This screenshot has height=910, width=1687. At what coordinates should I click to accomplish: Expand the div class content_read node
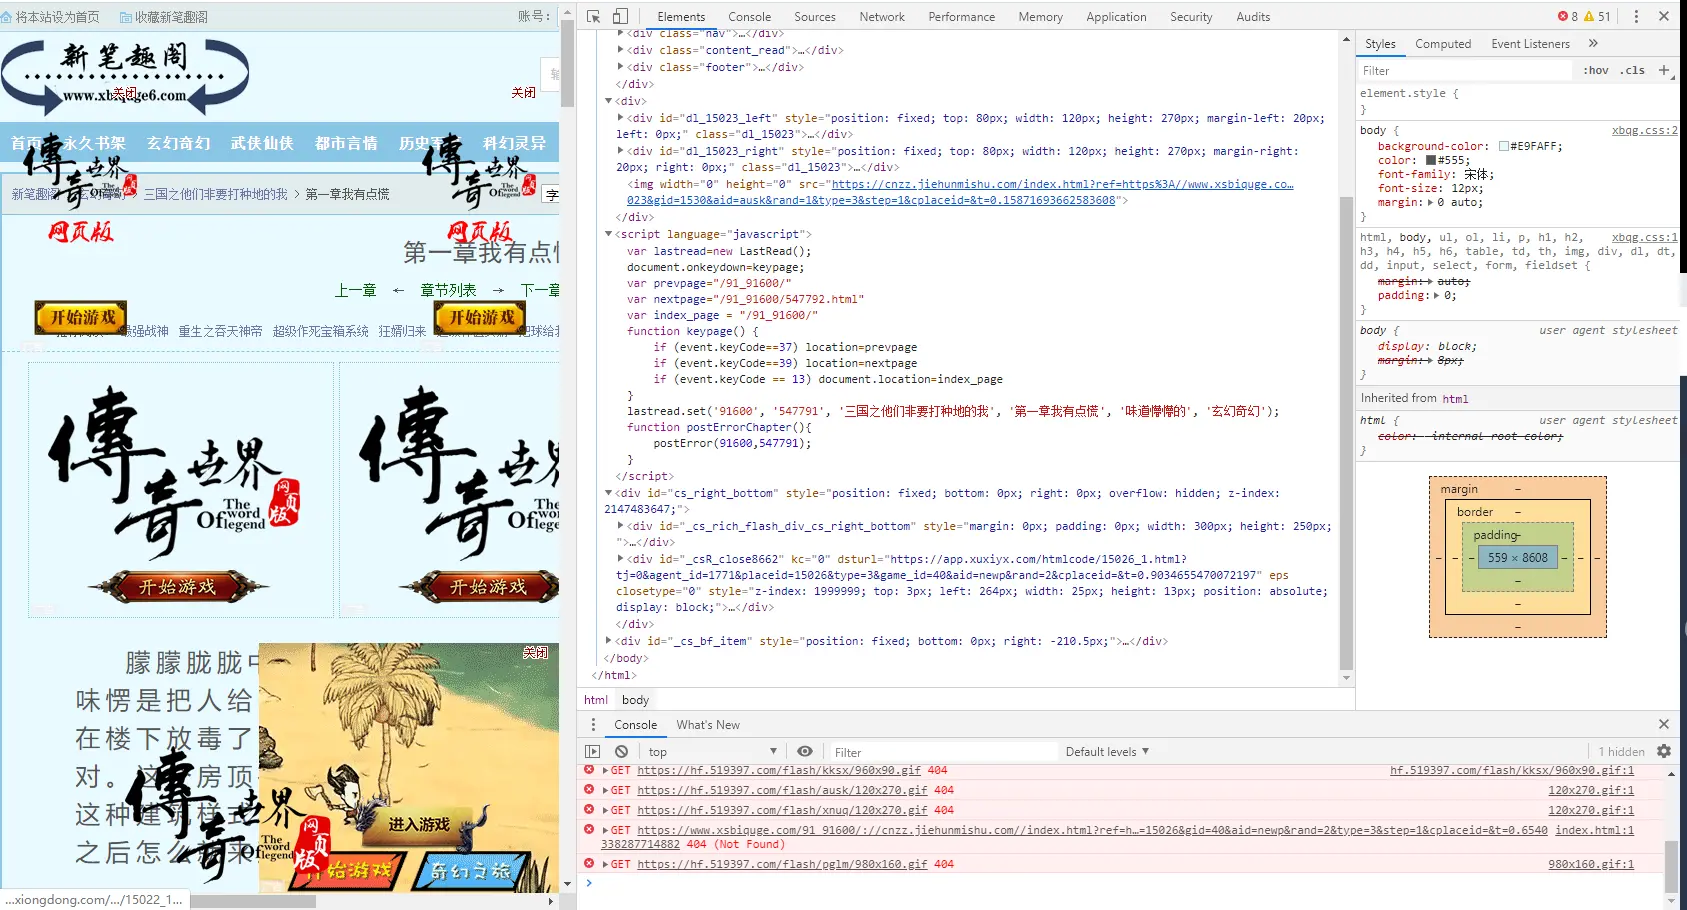621,50
